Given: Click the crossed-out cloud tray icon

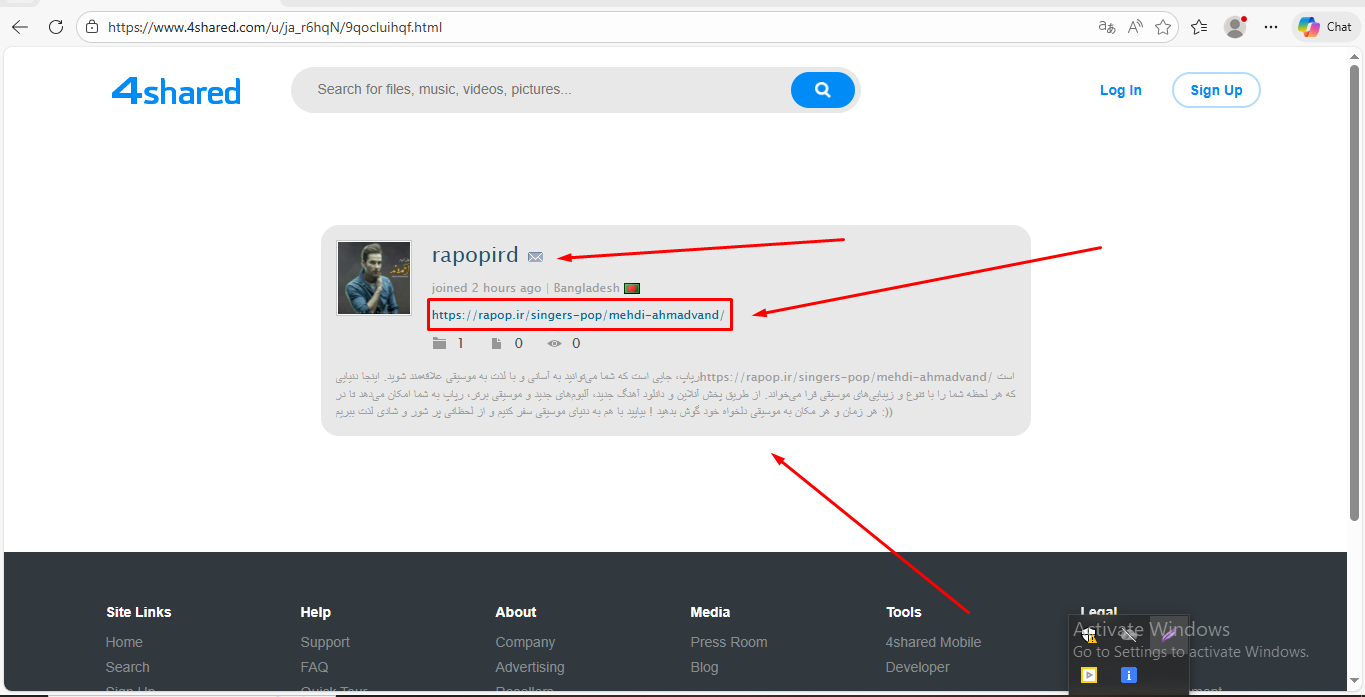Looking at the screenshot, I should pos(1129,634).
